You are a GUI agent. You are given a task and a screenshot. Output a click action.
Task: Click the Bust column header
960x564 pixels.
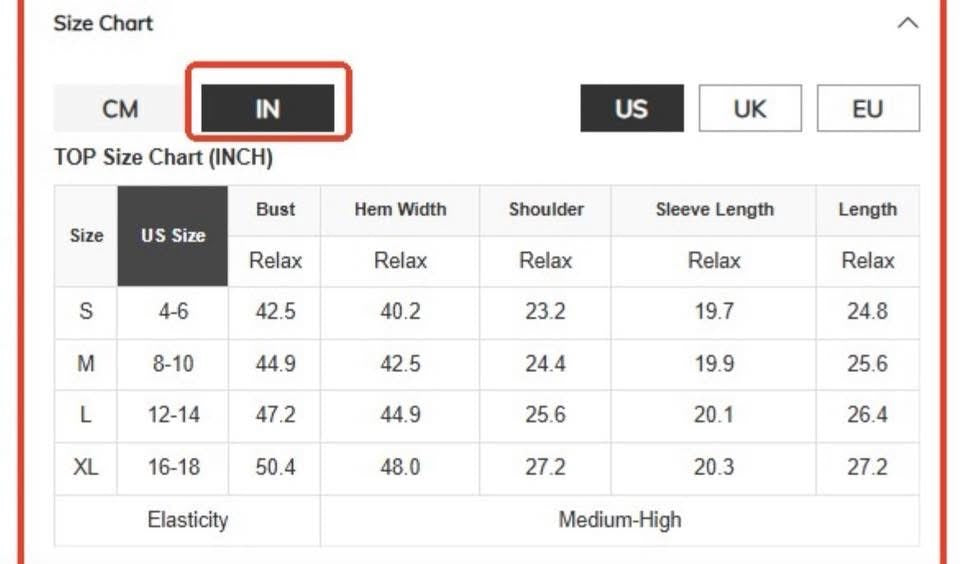coord(275,210)
